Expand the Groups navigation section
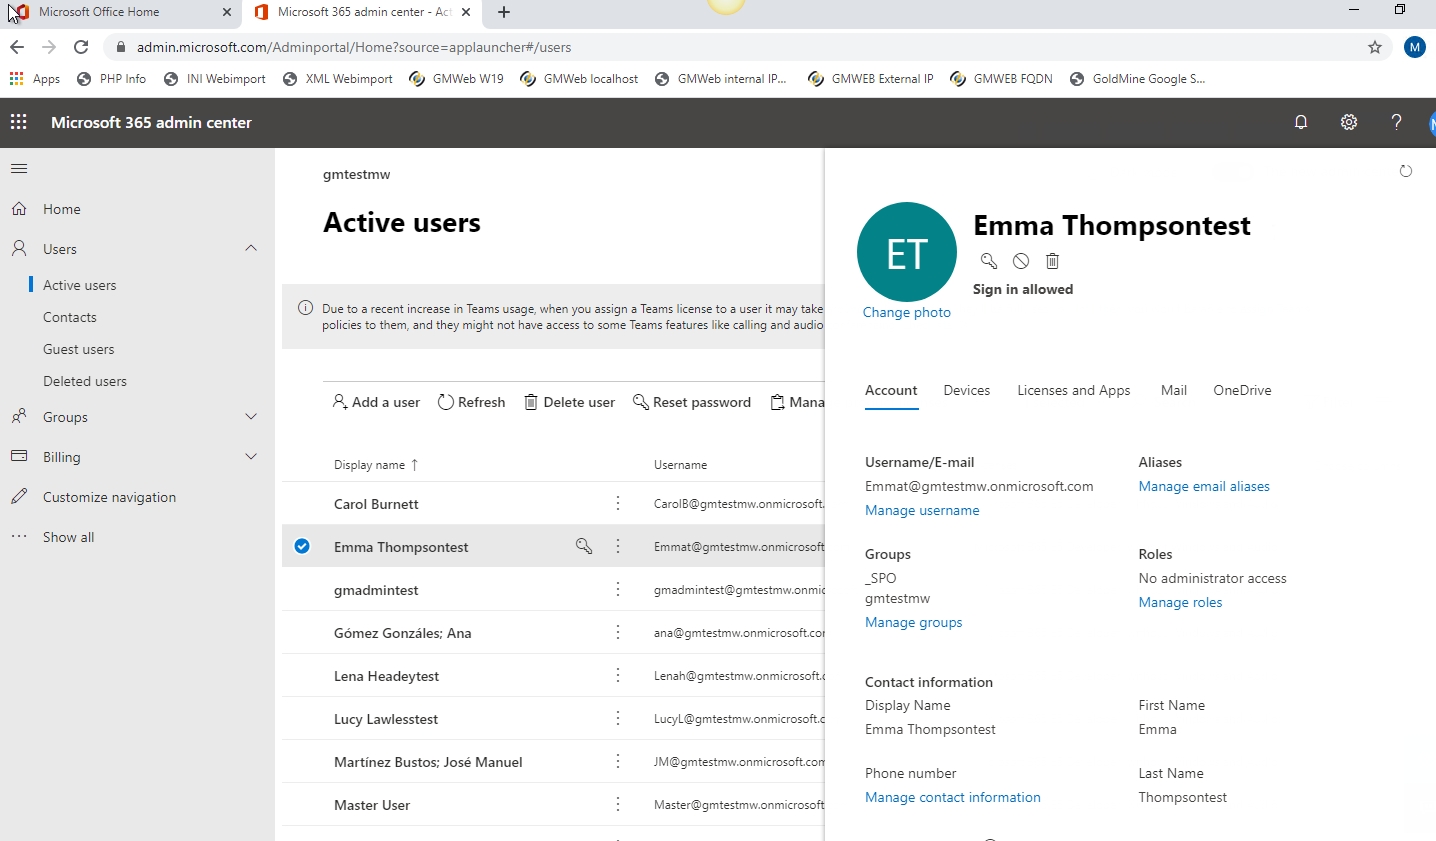 251,417
